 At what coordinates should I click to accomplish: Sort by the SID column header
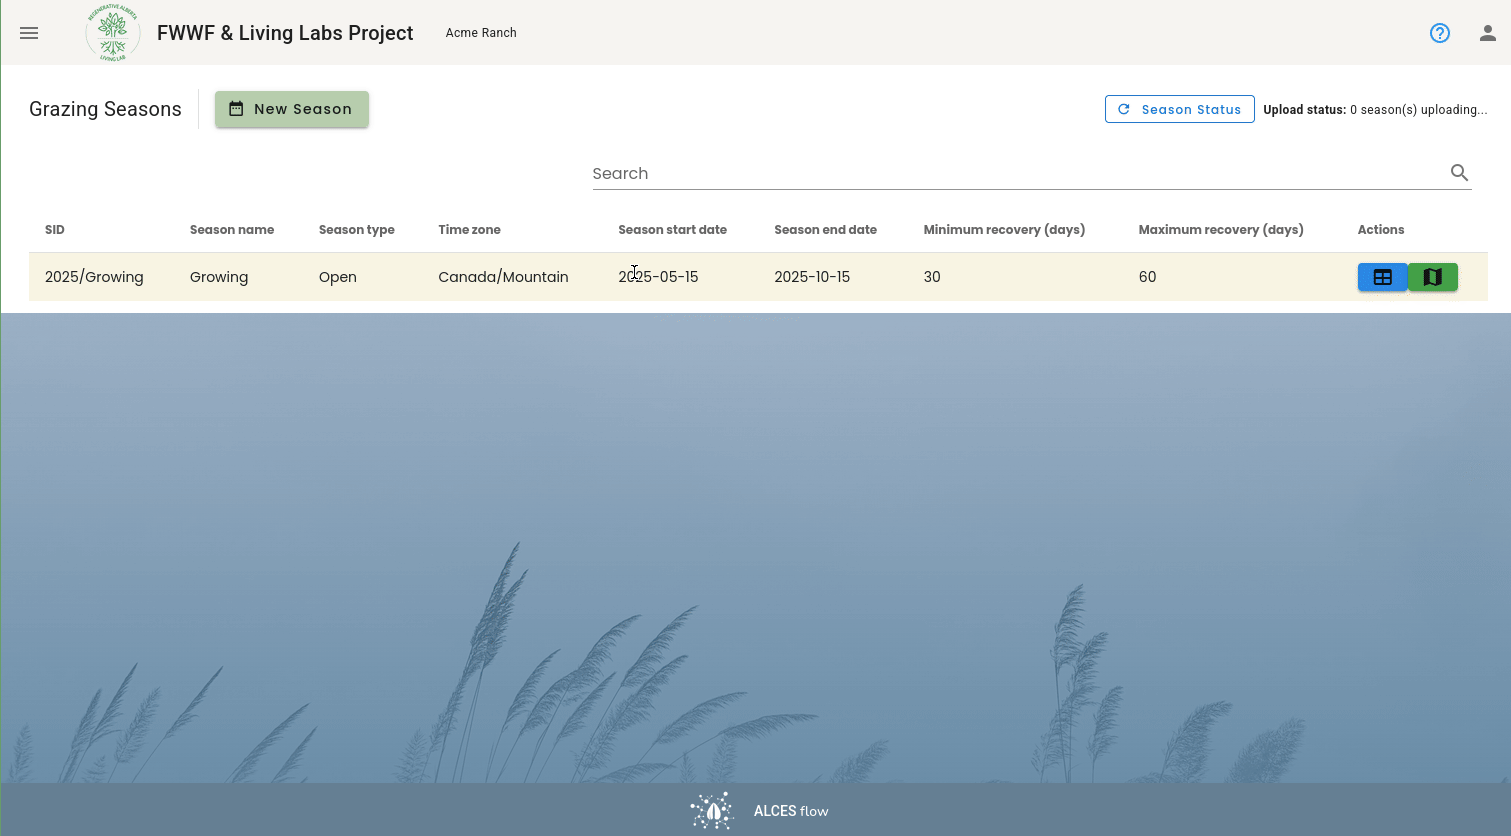click(x=55, y=229)
